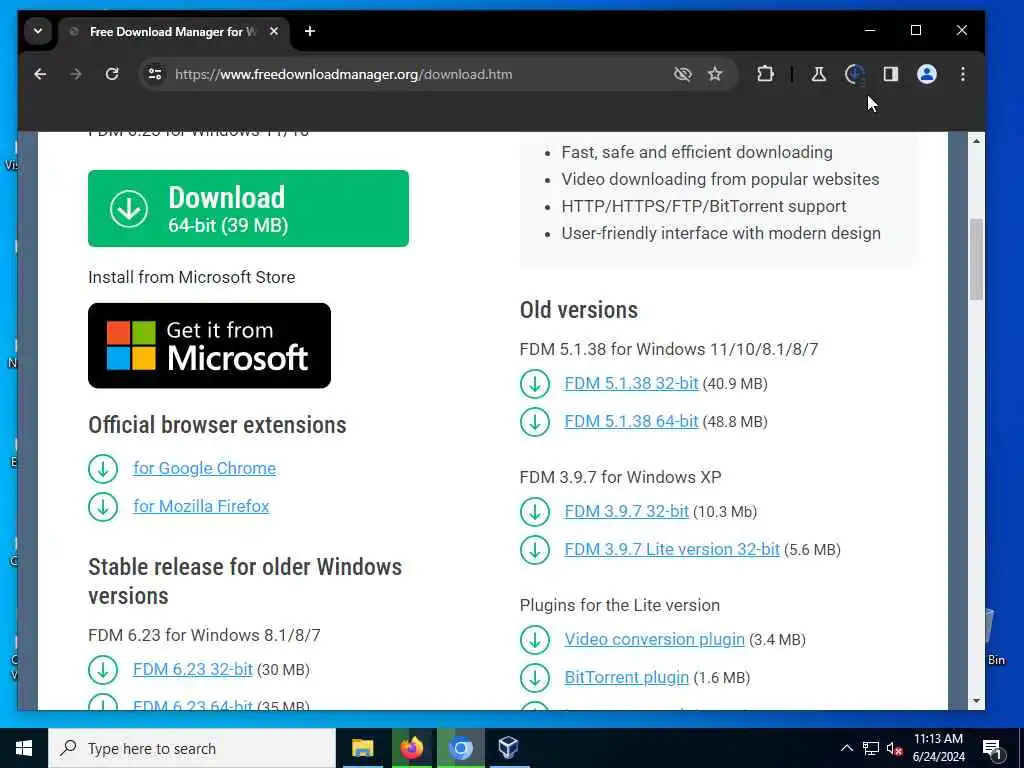The height and width of the screenshot is (768, 1024).
Task: Open the Chrome Labs flask icon
Action: 818,74
